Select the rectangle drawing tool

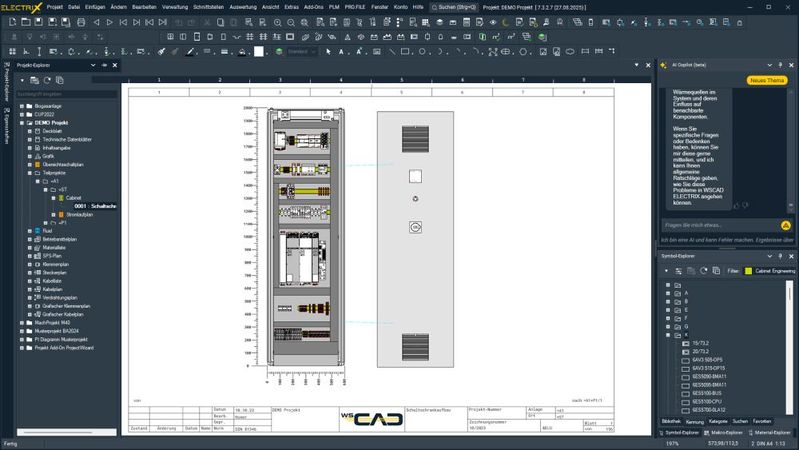coord(405,51)
